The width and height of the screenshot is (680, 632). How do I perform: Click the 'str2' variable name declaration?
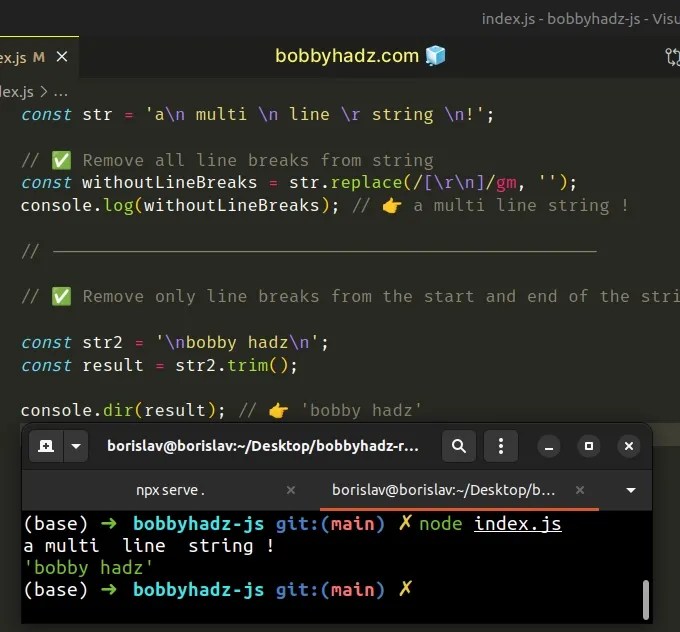coord(102,343)
